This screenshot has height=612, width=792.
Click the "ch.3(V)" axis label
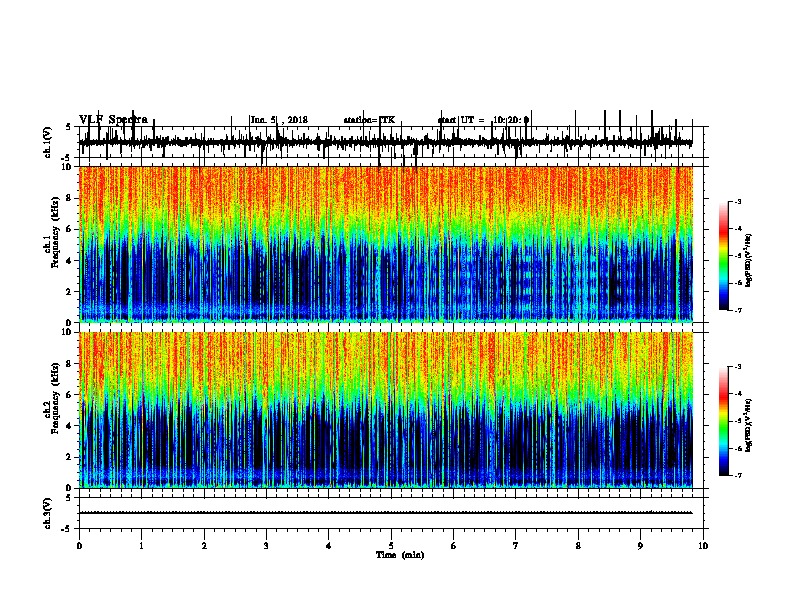coord(48,513)
